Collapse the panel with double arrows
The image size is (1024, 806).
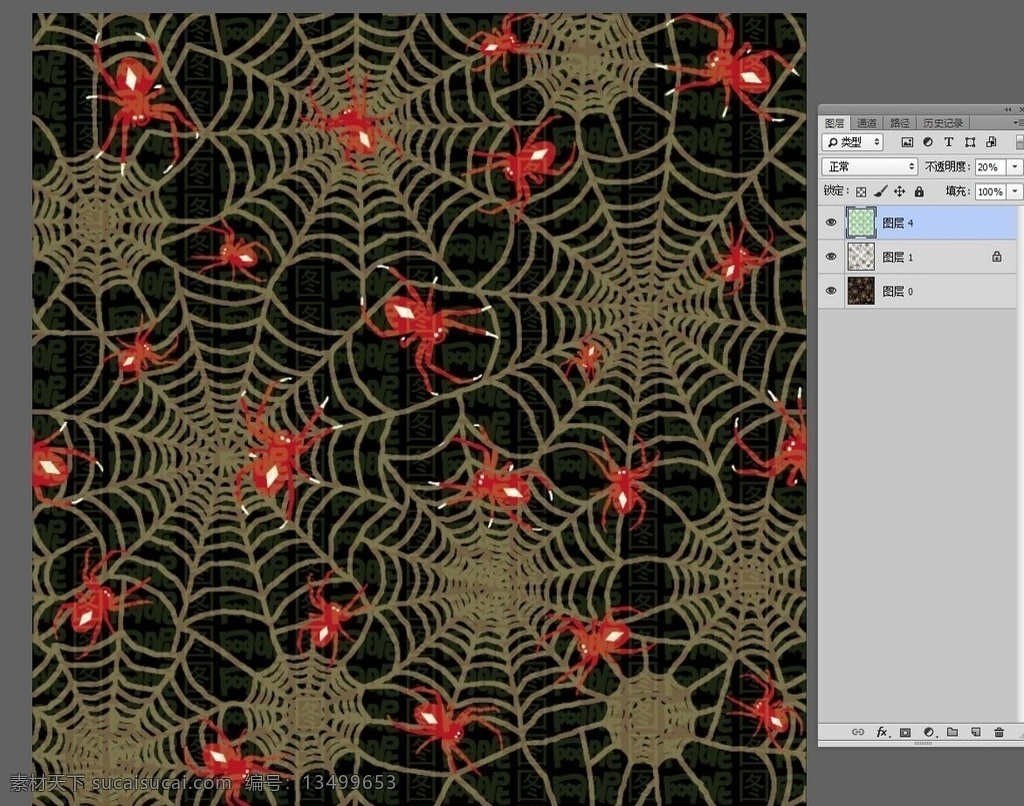(x=1008, y=109)
